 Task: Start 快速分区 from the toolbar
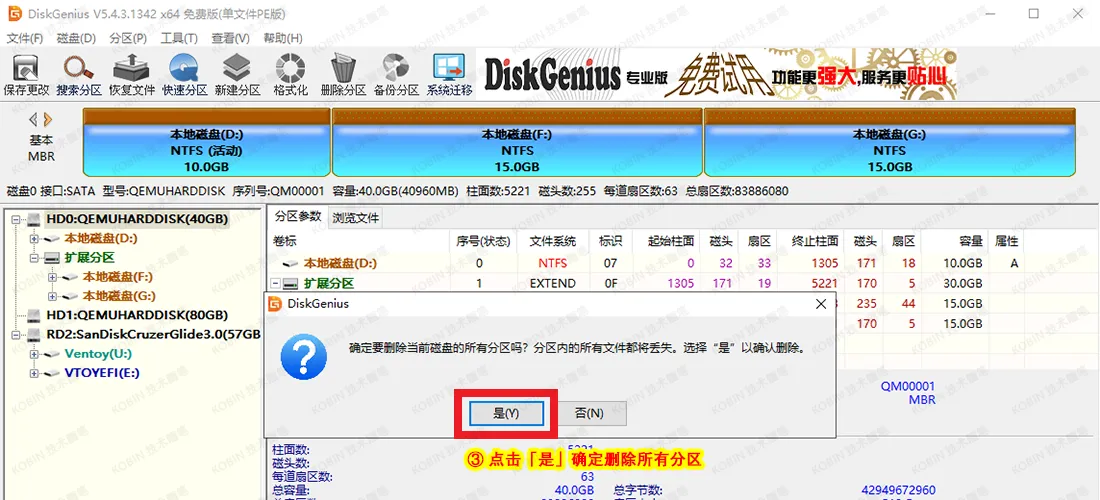coord(185,75)
